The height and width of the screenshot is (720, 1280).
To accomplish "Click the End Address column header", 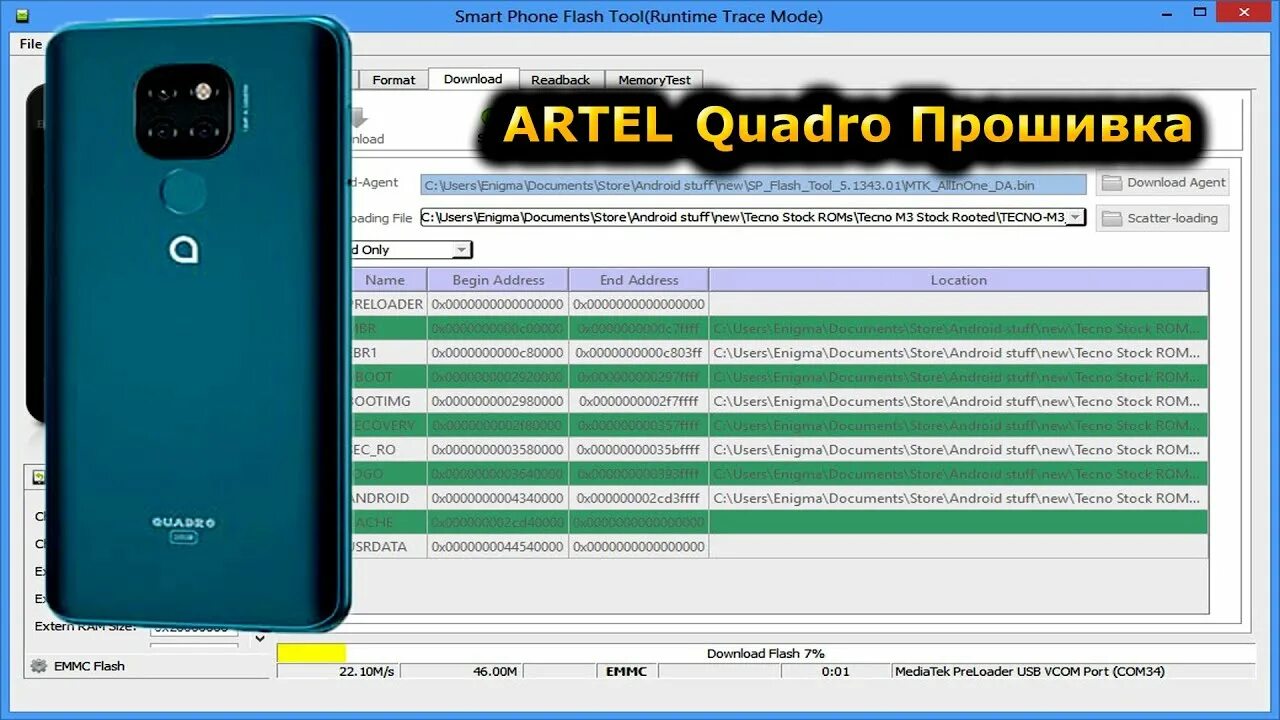I will pos(639,280).
